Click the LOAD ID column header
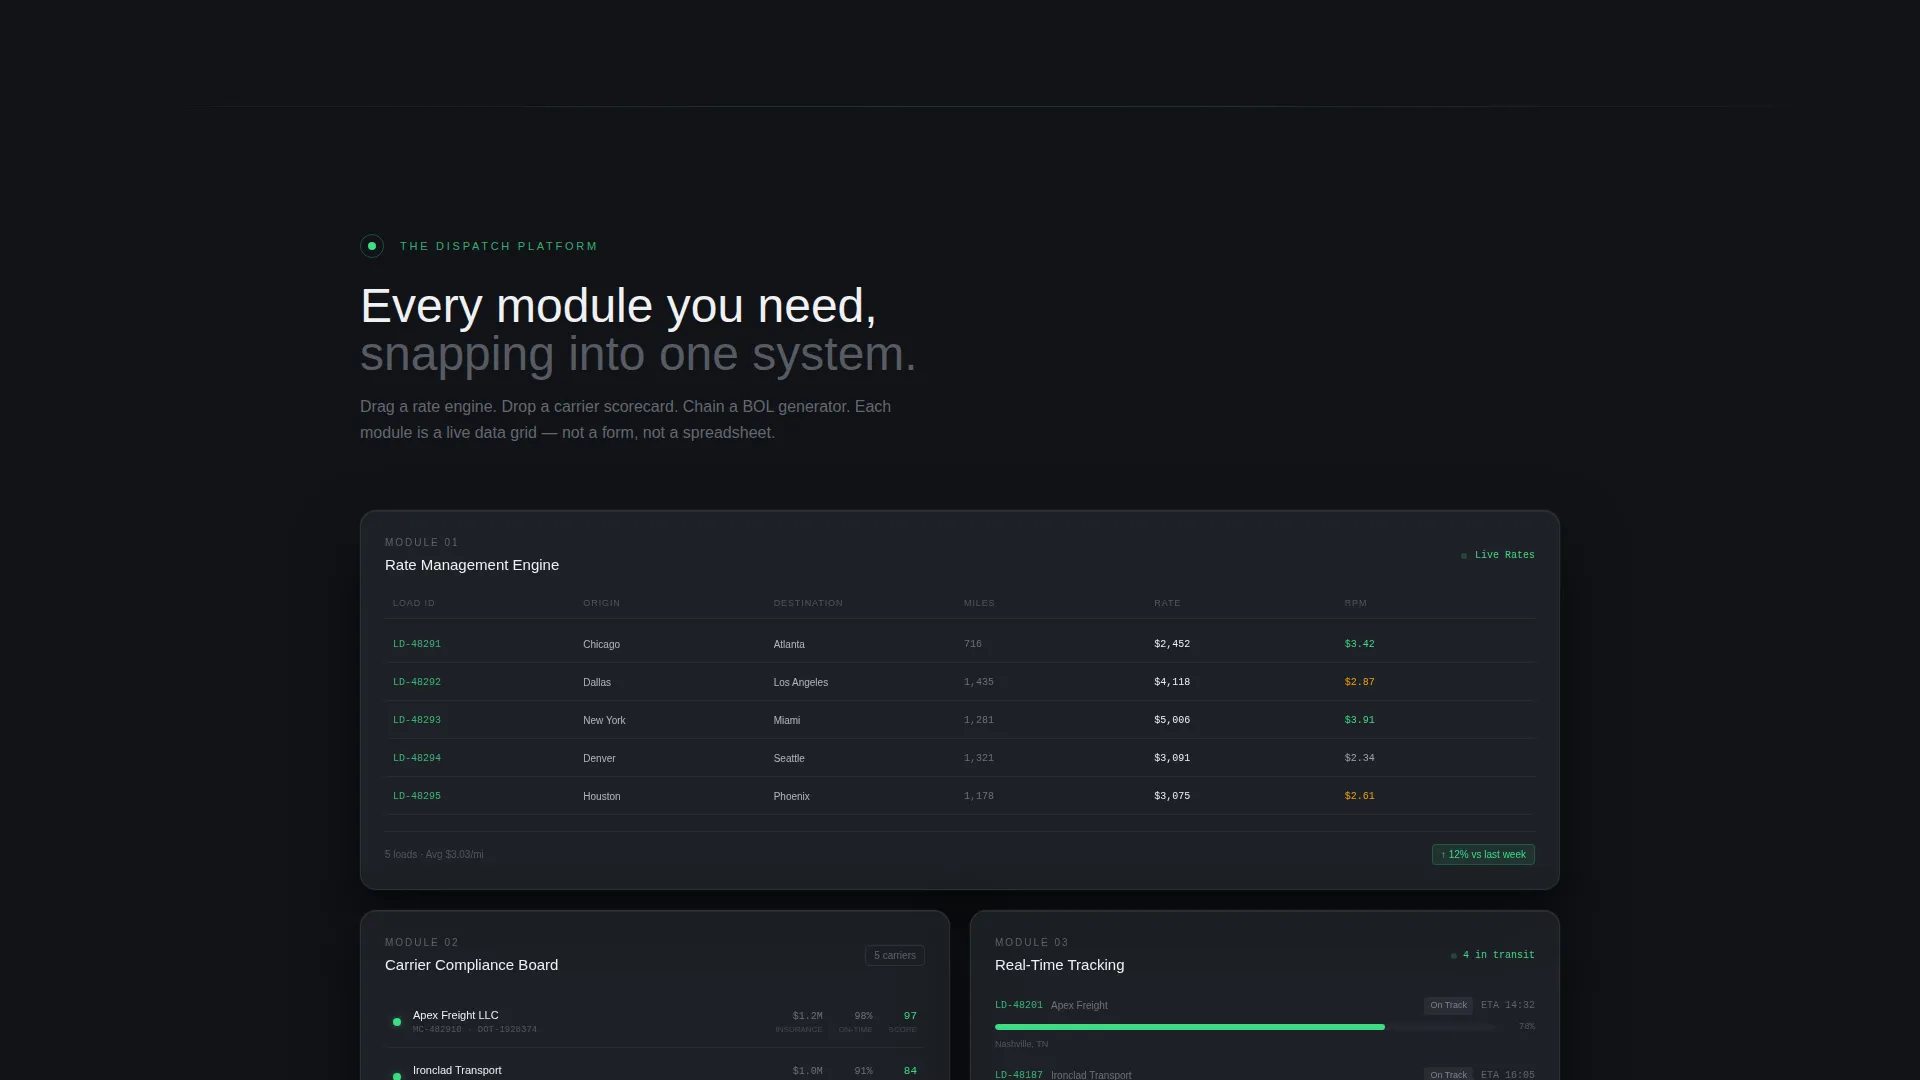The height and width of the screenshot is (1080, 1920). [x=414, y=603]
